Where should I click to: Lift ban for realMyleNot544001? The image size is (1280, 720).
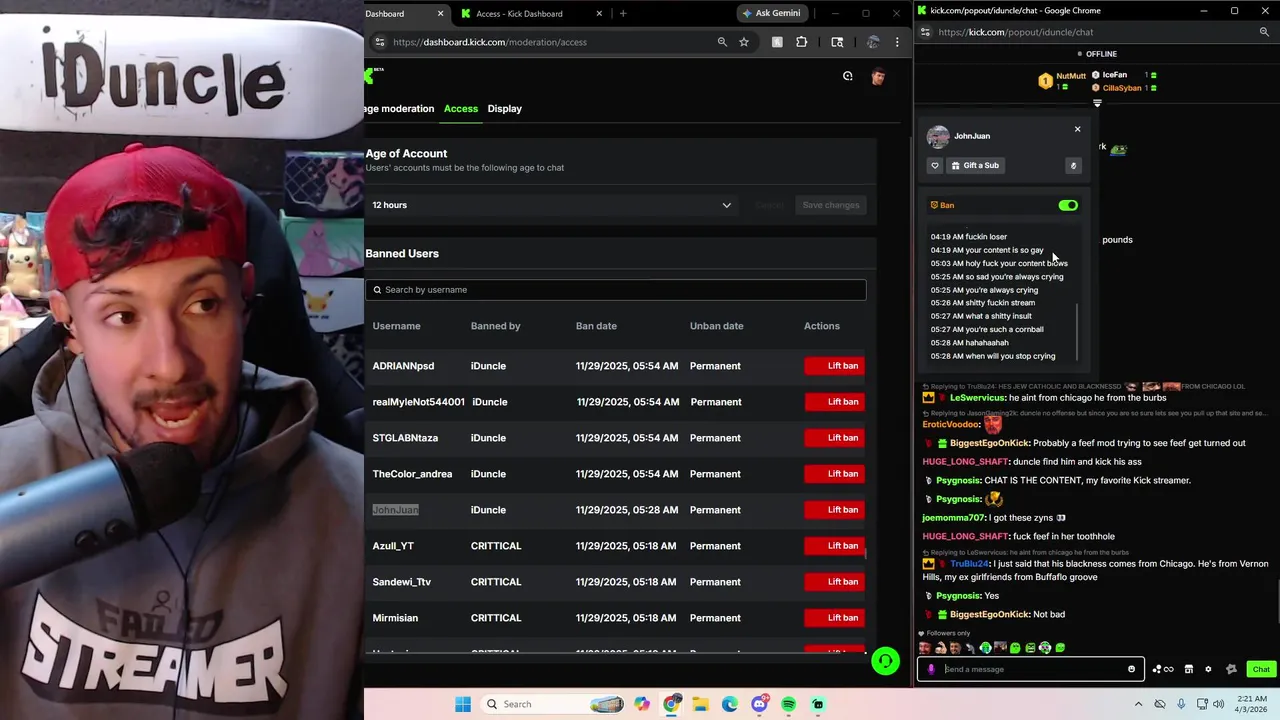pyautogui.click(x=835, y=402)
